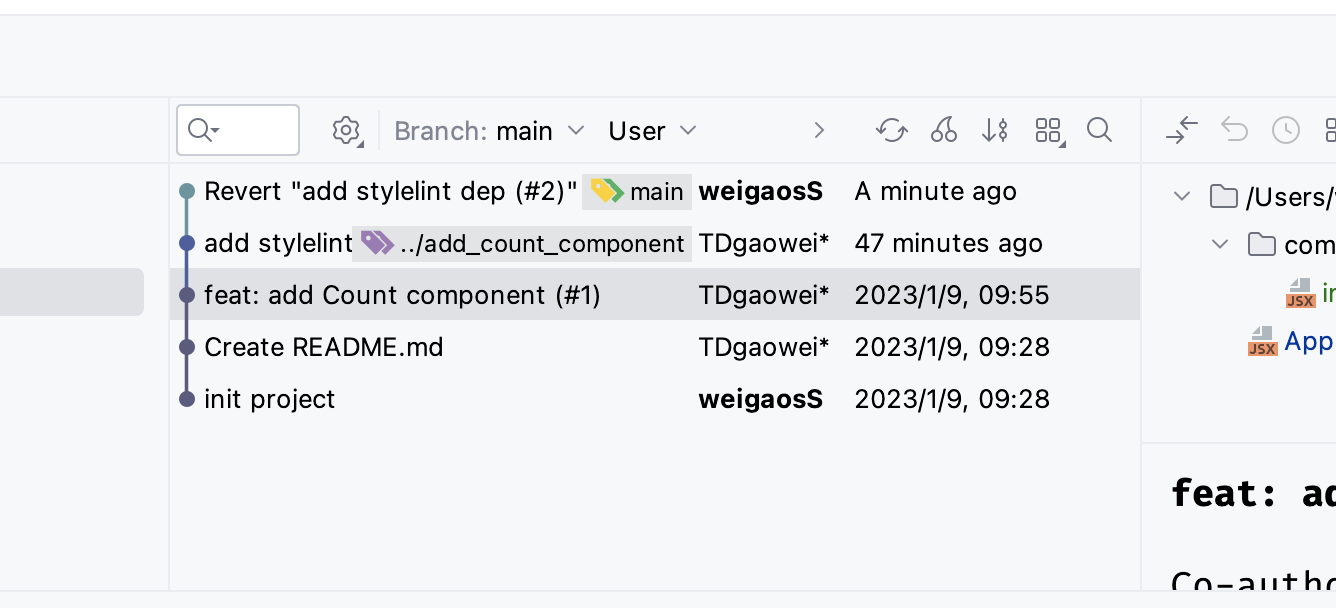The height and width of the screenshot is (608, 1336).
Task: Open the commit sort order icon
Action: click(x=995, y=130)
